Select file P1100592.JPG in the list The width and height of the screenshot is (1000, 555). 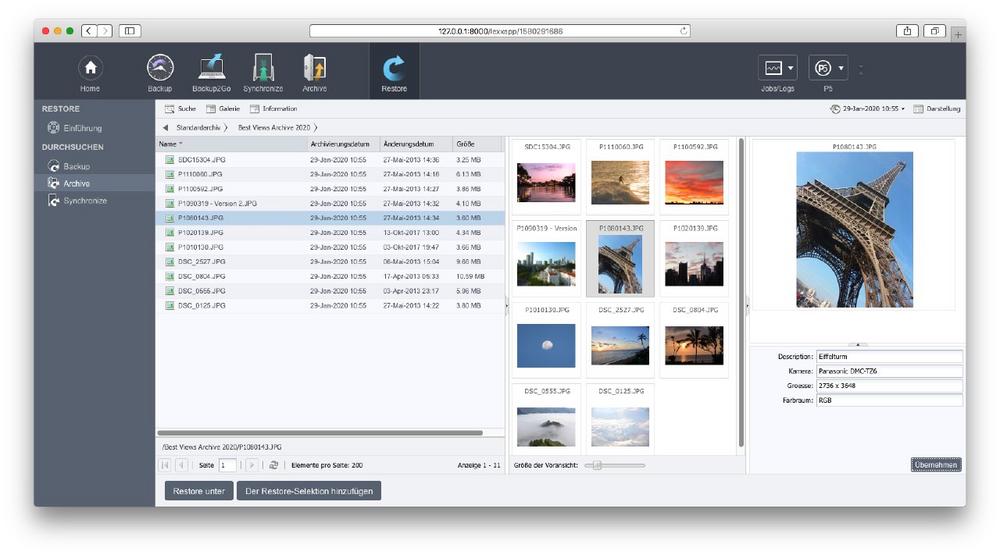coord(330,189)
